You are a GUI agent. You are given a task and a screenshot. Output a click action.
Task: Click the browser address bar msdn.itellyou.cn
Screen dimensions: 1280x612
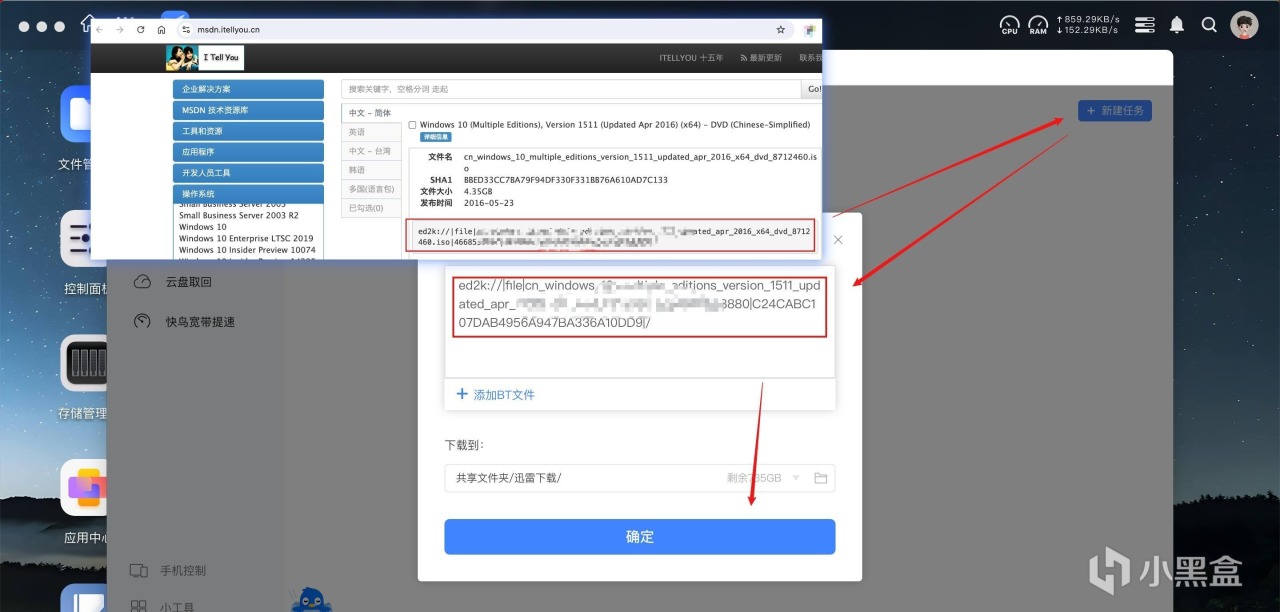coord(230,30)
